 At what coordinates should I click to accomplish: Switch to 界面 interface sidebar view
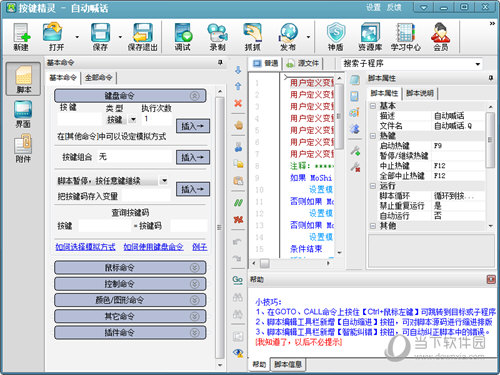coord(23,114)
